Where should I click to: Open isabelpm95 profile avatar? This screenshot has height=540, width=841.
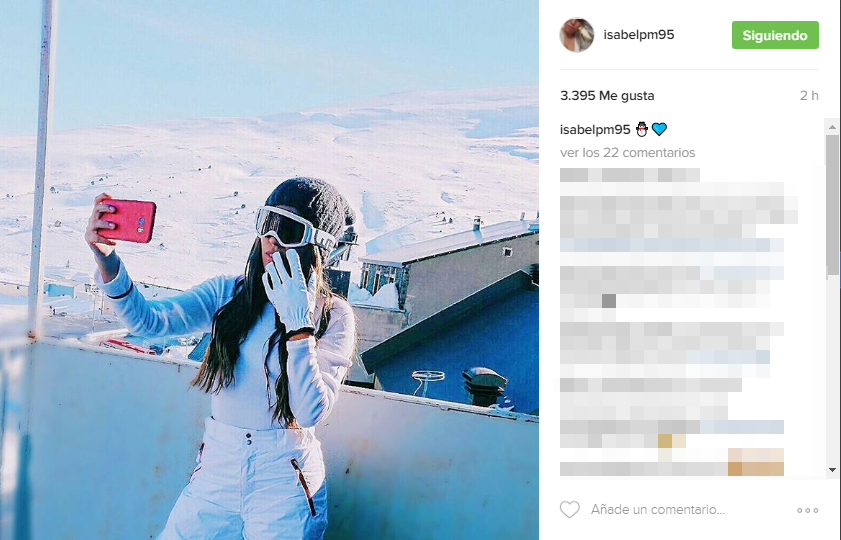click(577, 35)
